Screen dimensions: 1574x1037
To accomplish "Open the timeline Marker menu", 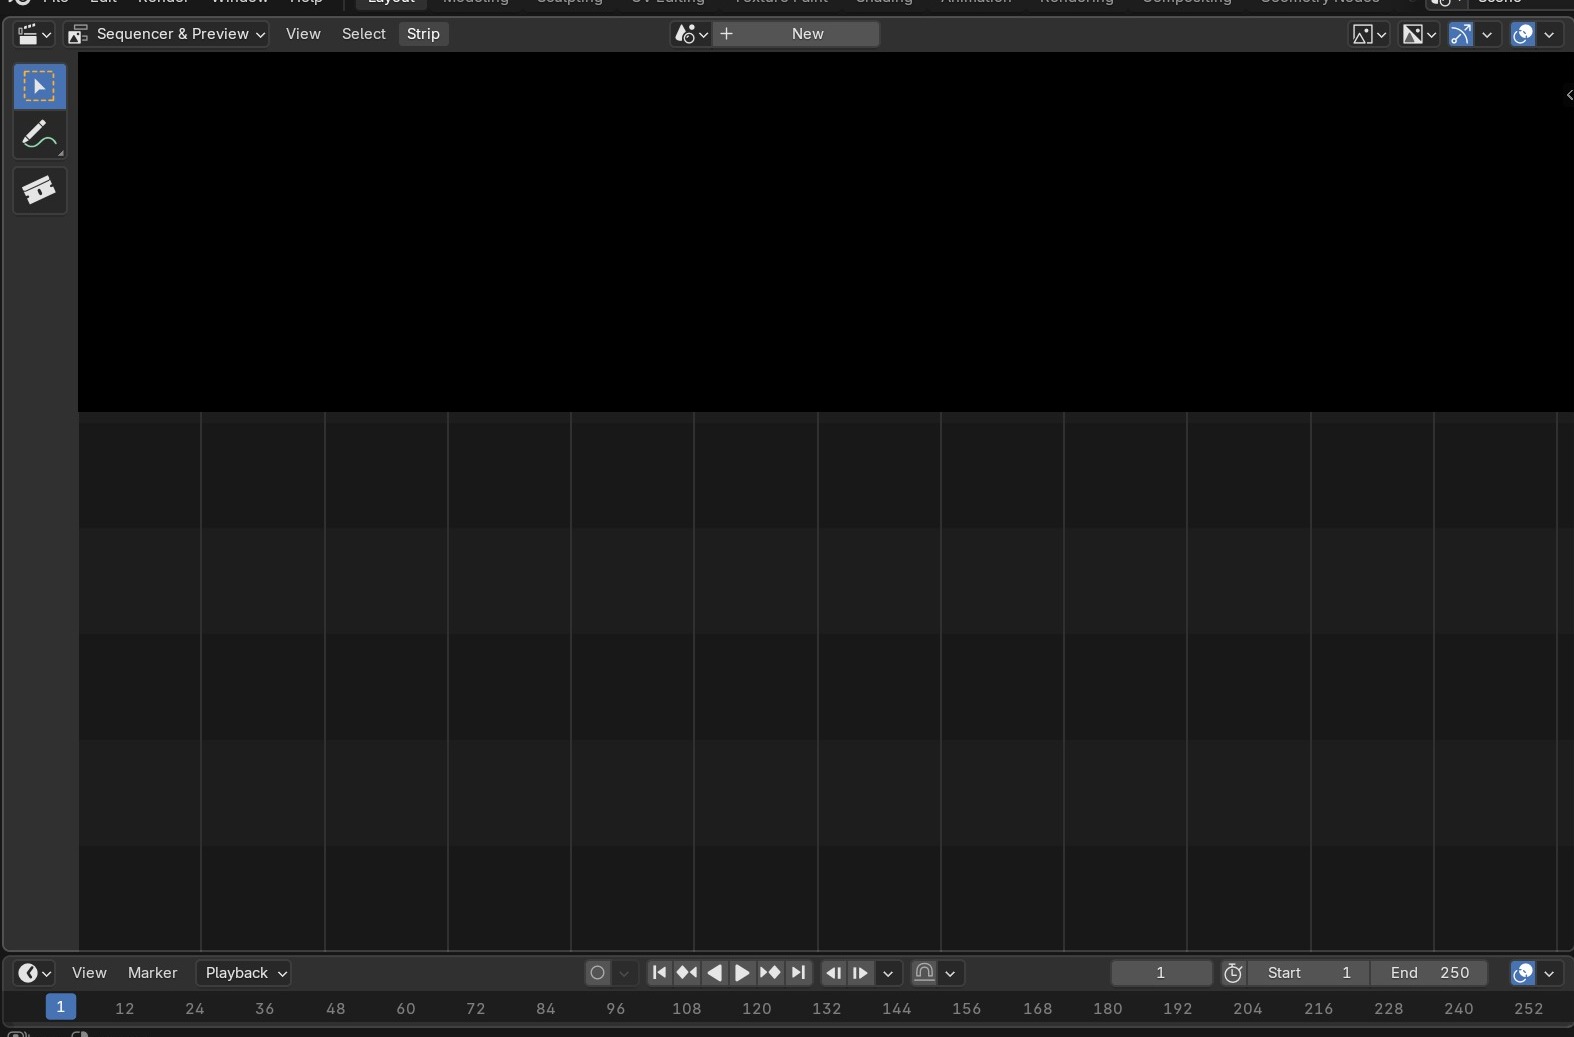I will tap(152, 973).
